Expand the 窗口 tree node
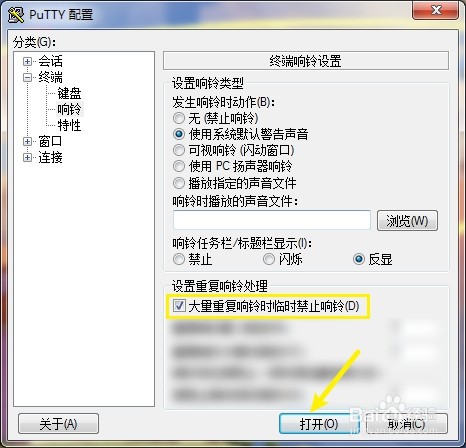The height and width of the screenshot is (448, 466). [x=27, y=141]
